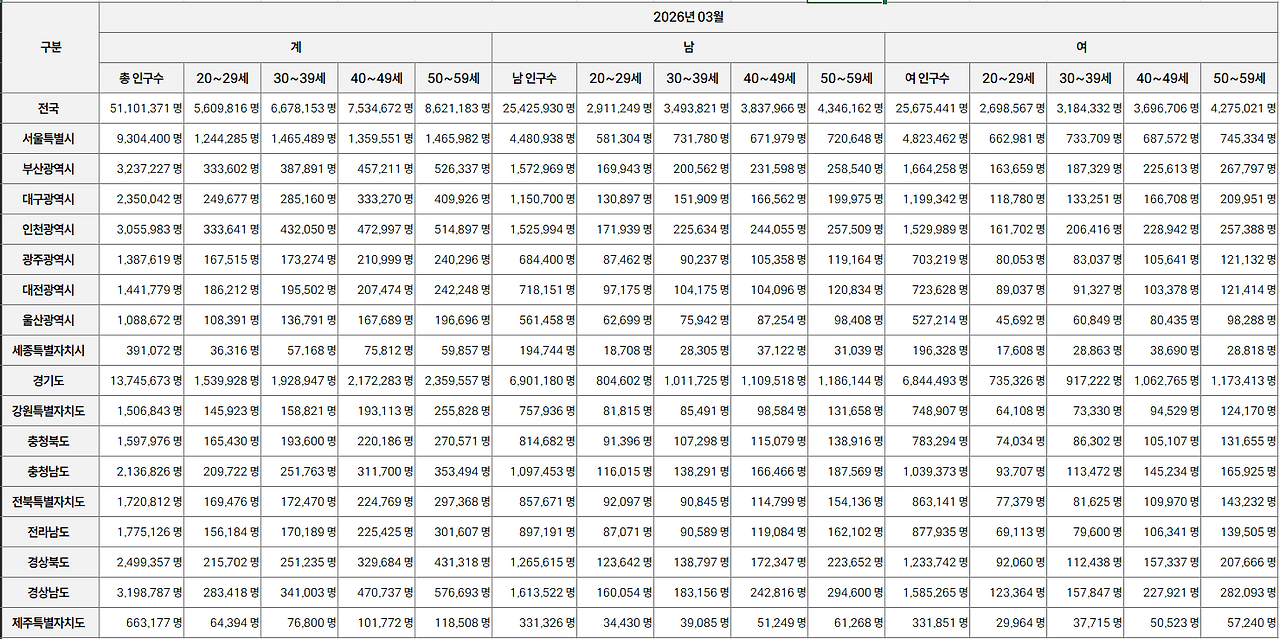Image resolution: width=1280 pixels, height=639 pixels.
Task: Select Gangwon cell 131,658 명
Action: tap(847, 411)
